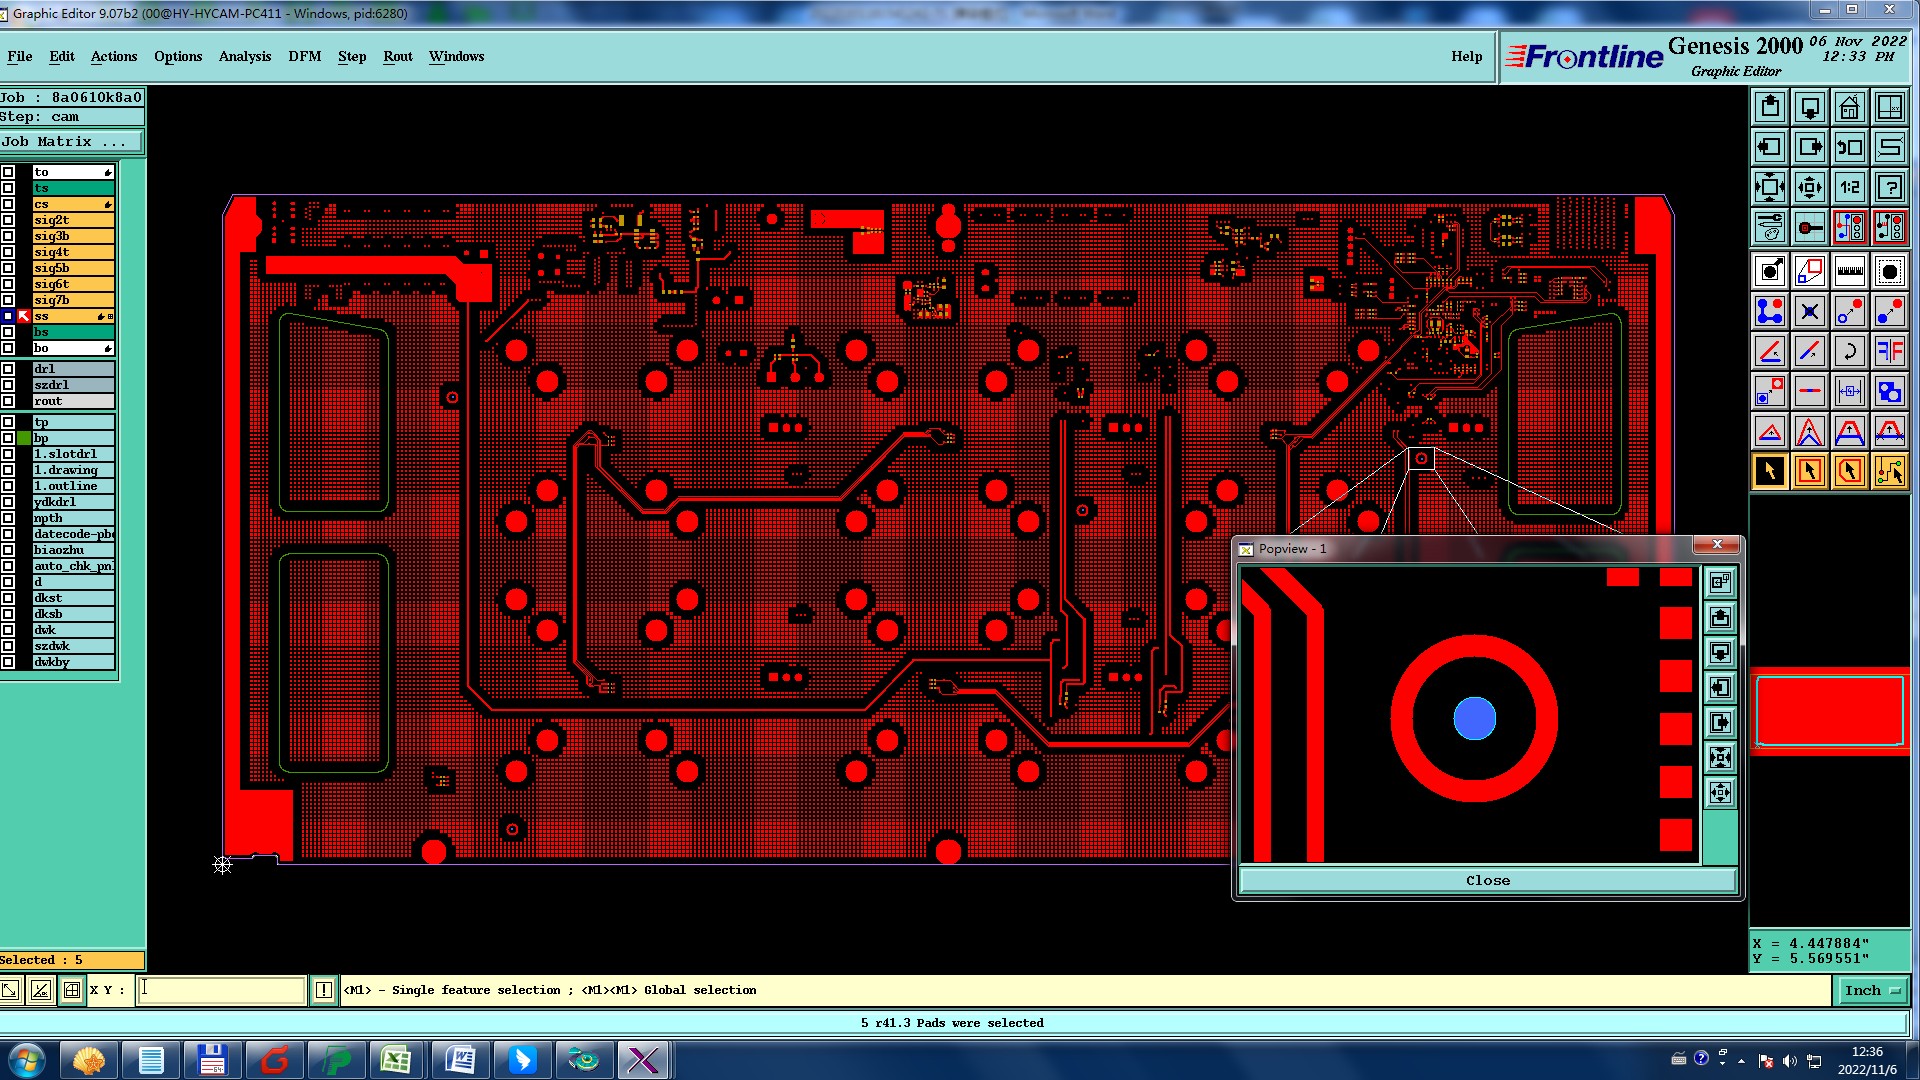
Task: Click the pan right view icon
Action: (x=1810, y=147)
